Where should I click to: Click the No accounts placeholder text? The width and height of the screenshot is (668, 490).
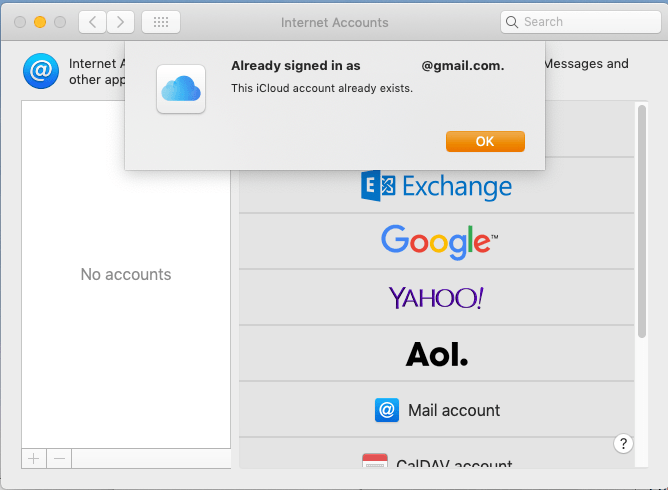click(x=126, y=274)
